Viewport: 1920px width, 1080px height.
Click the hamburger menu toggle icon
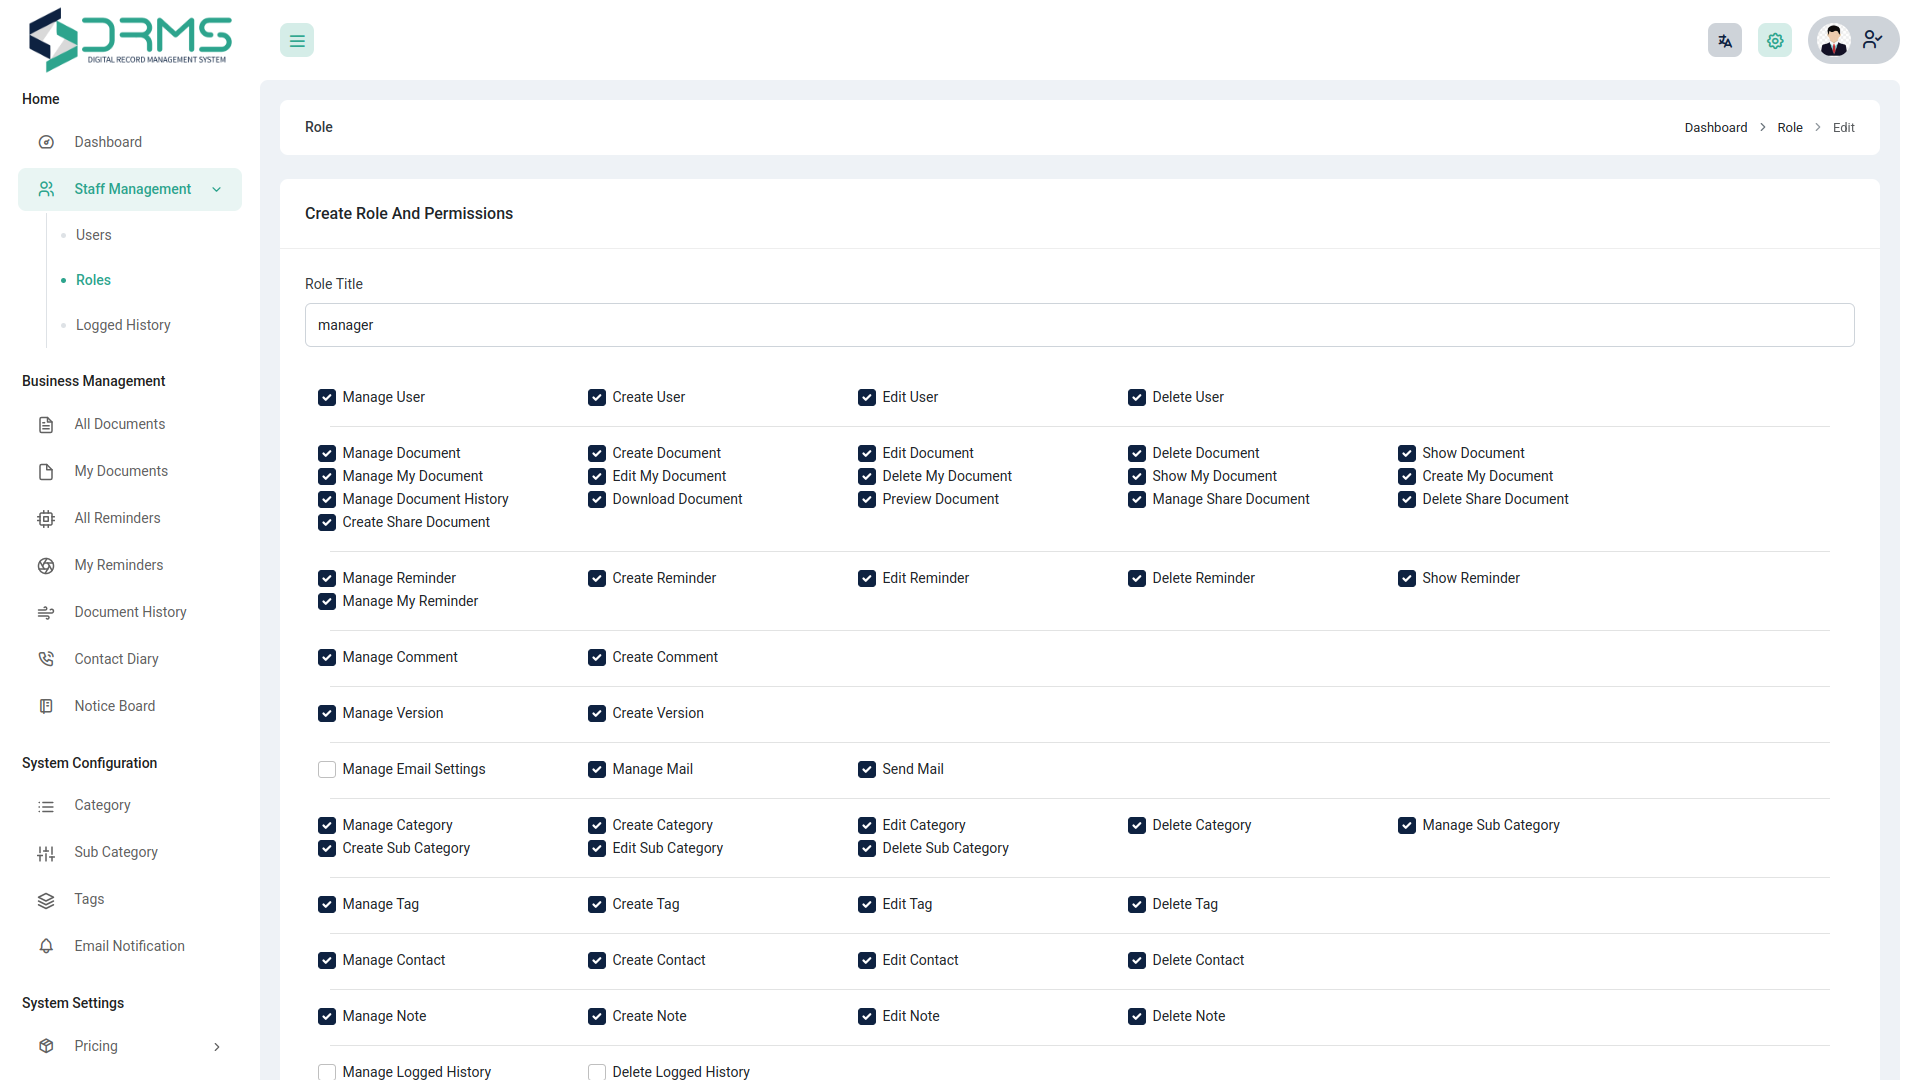297,41
